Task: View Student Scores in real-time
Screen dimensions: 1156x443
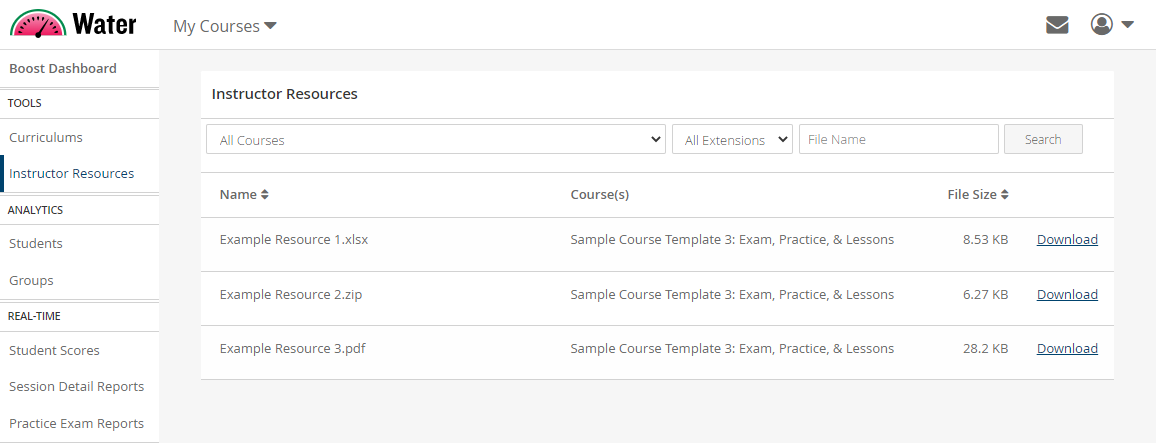Action: (54, 351)
